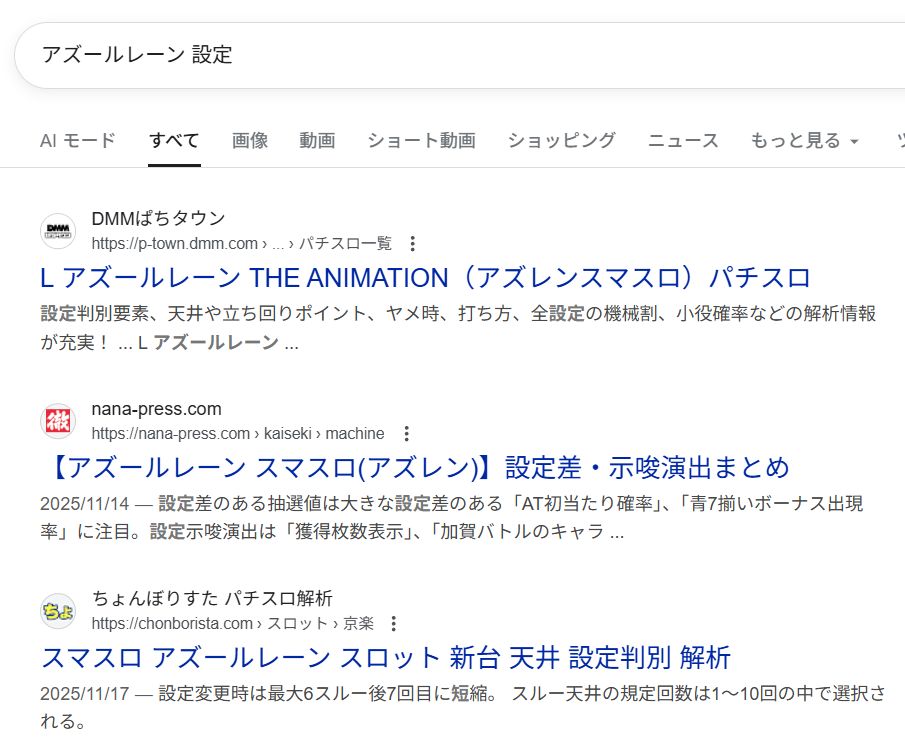Click the DMMぱちタウン site favicon
Image resolution: width=905 pixels, height=738 pixels.
[58, 231]
